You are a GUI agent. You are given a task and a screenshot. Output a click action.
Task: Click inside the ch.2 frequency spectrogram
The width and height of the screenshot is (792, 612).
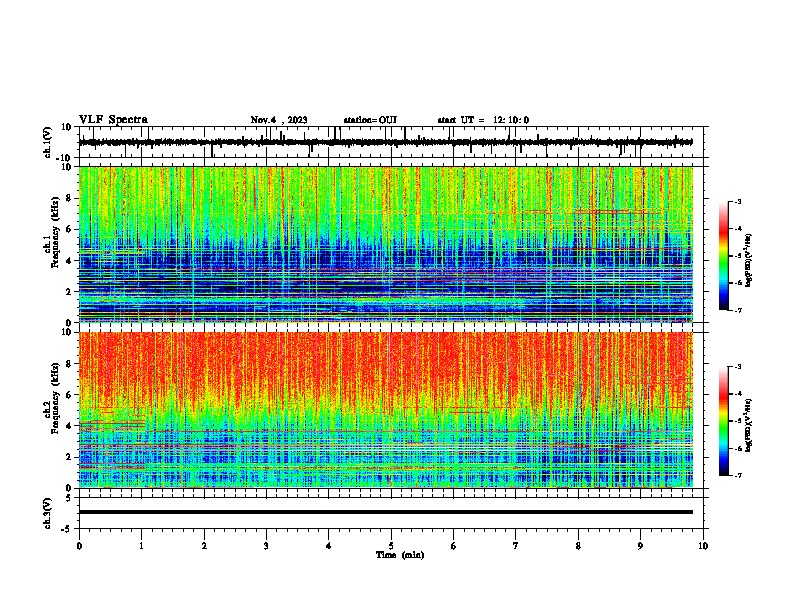[x=386, y=410]
